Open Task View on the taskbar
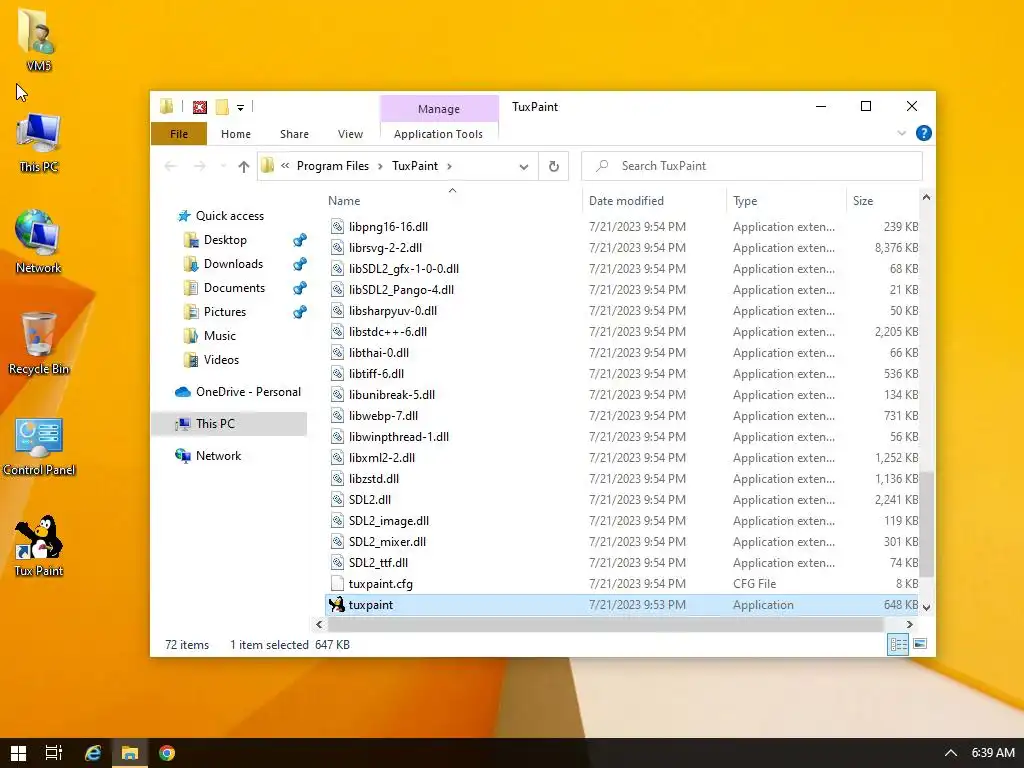This screenshot has height=768, width=1024. pyautogui.click(x=54, y=753)
